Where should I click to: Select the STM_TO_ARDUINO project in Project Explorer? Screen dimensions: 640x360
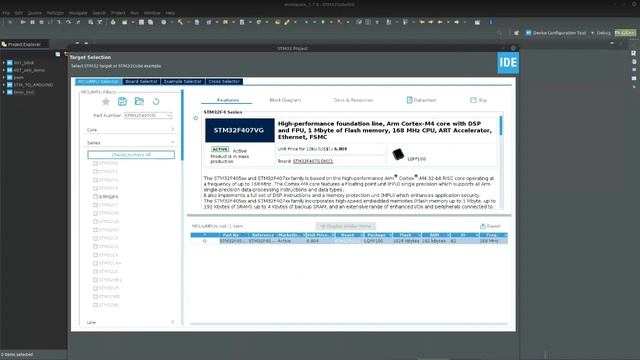click(33, 85)
